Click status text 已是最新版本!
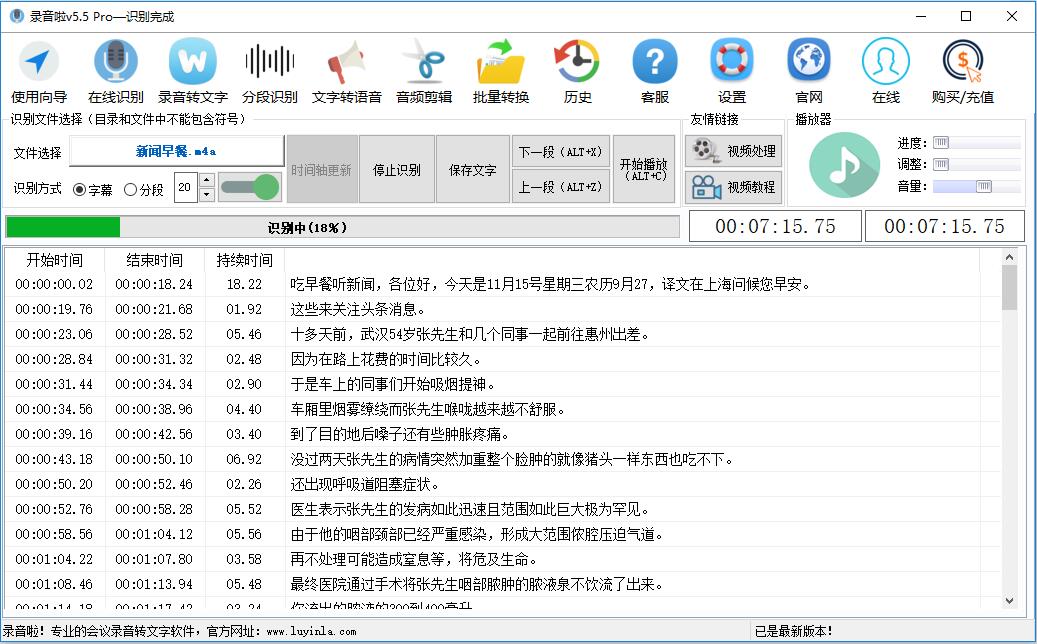1037x644 pixels. pos(794,631)
